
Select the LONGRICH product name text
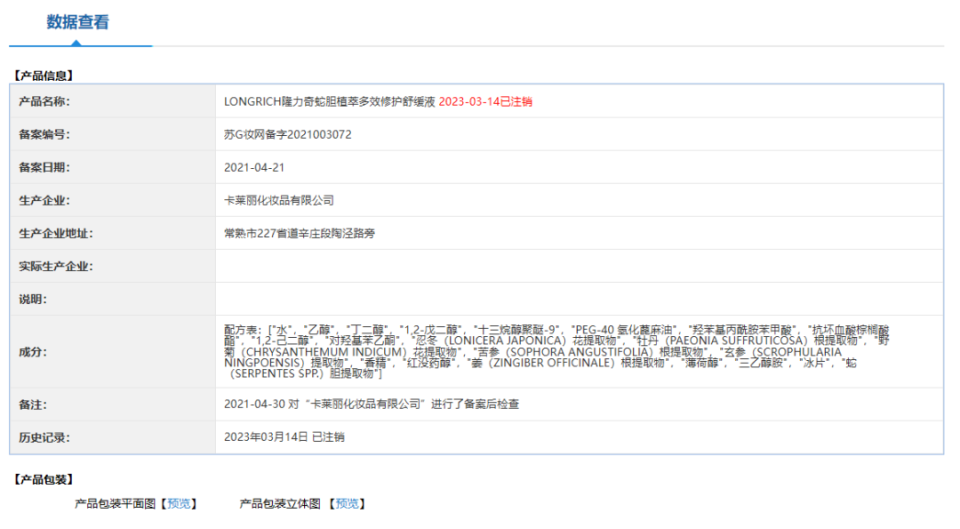(329, 102)
